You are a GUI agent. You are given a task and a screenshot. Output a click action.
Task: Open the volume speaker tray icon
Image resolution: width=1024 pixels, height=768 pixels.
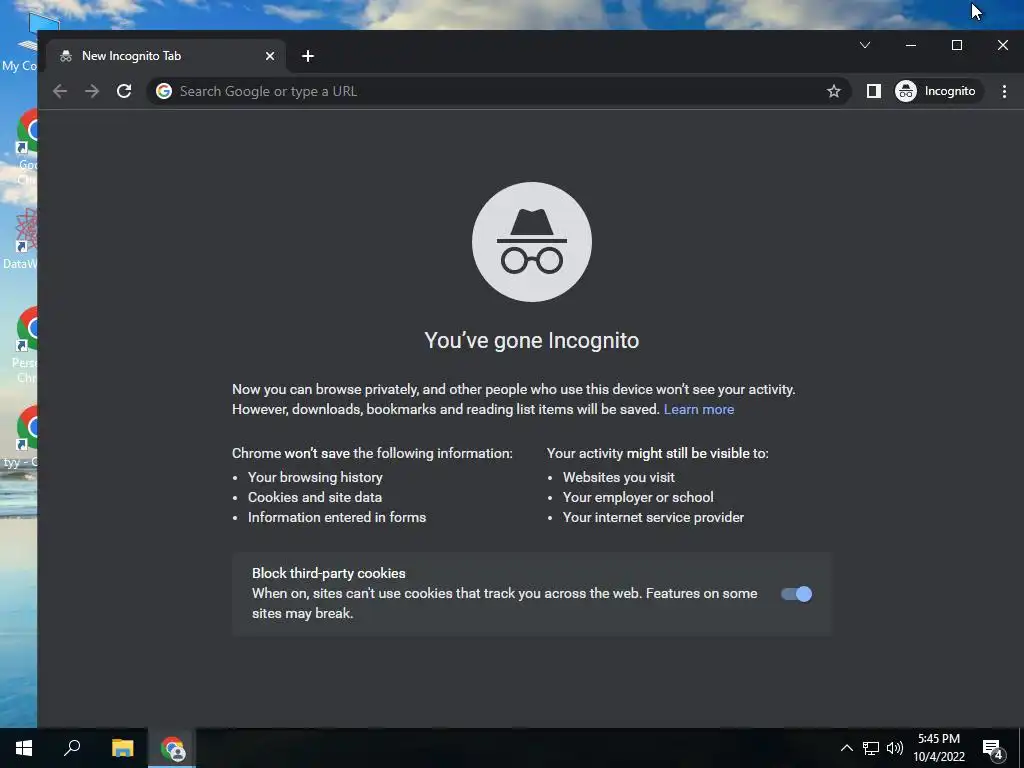pos(895,748)
